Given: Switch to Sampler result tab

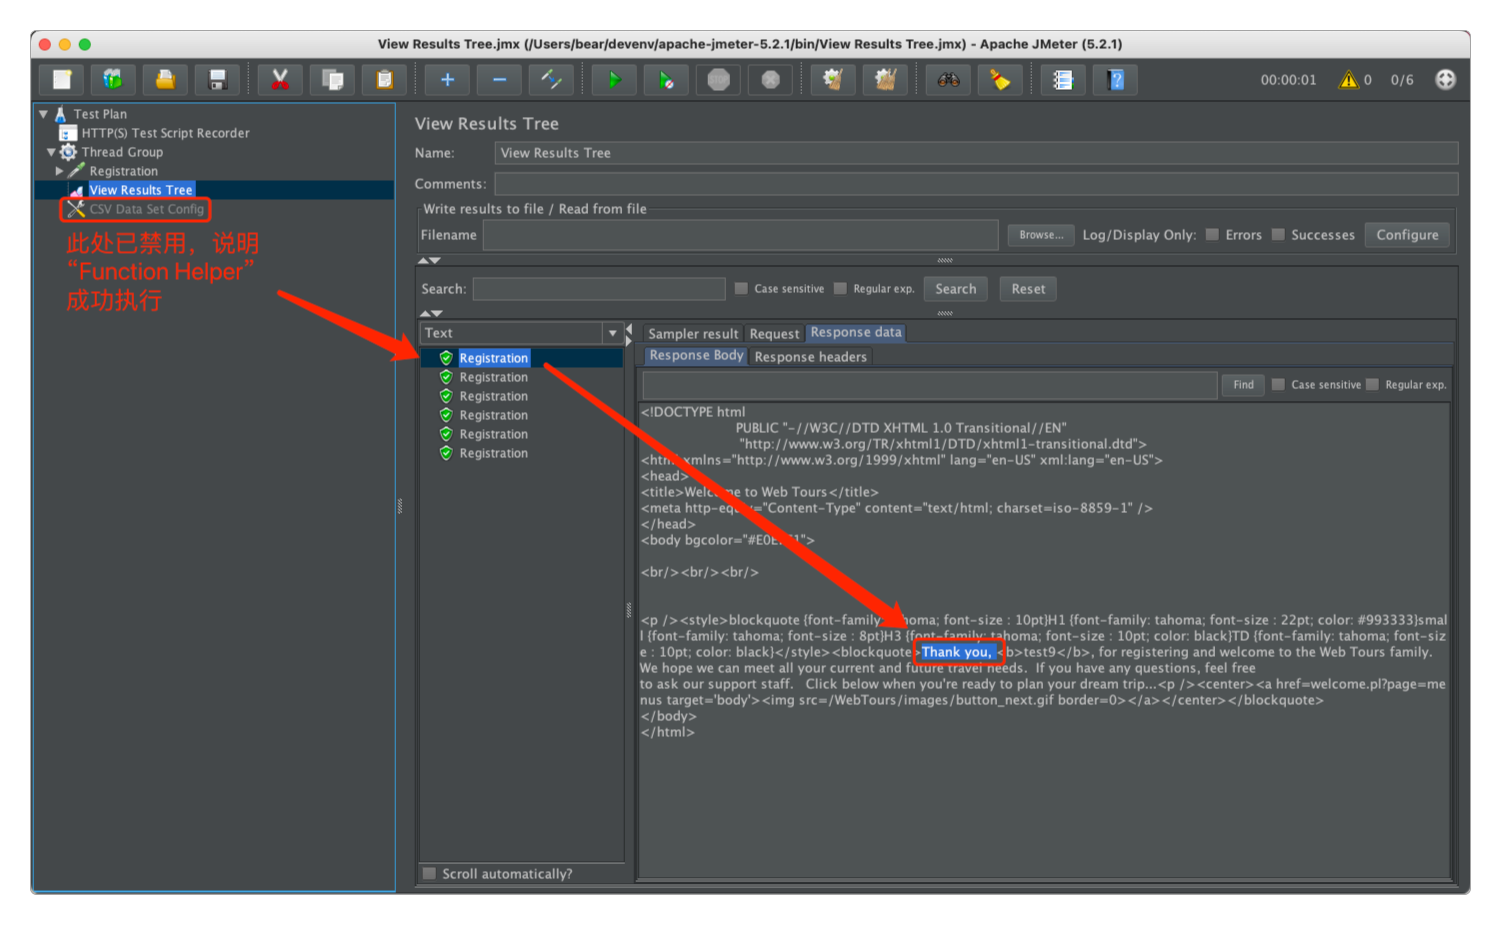Looking at the screenshot, I should (693, 334).
